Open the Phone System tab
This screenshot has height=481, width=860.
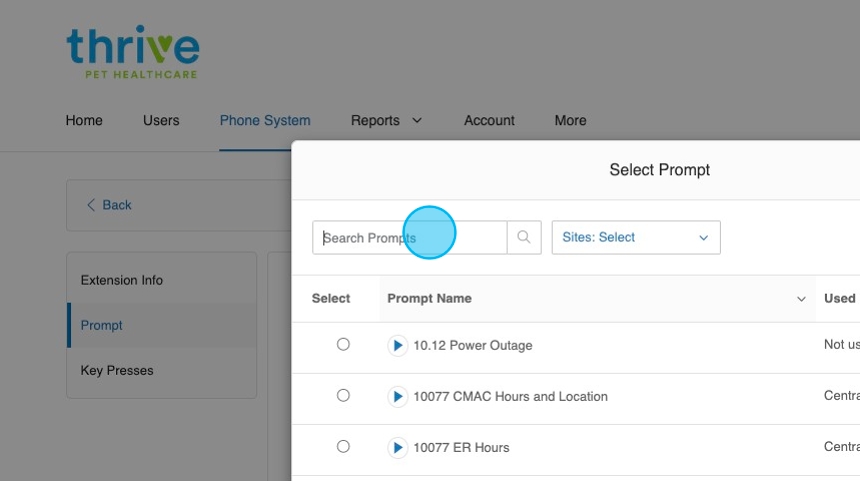tap(265, 121)
